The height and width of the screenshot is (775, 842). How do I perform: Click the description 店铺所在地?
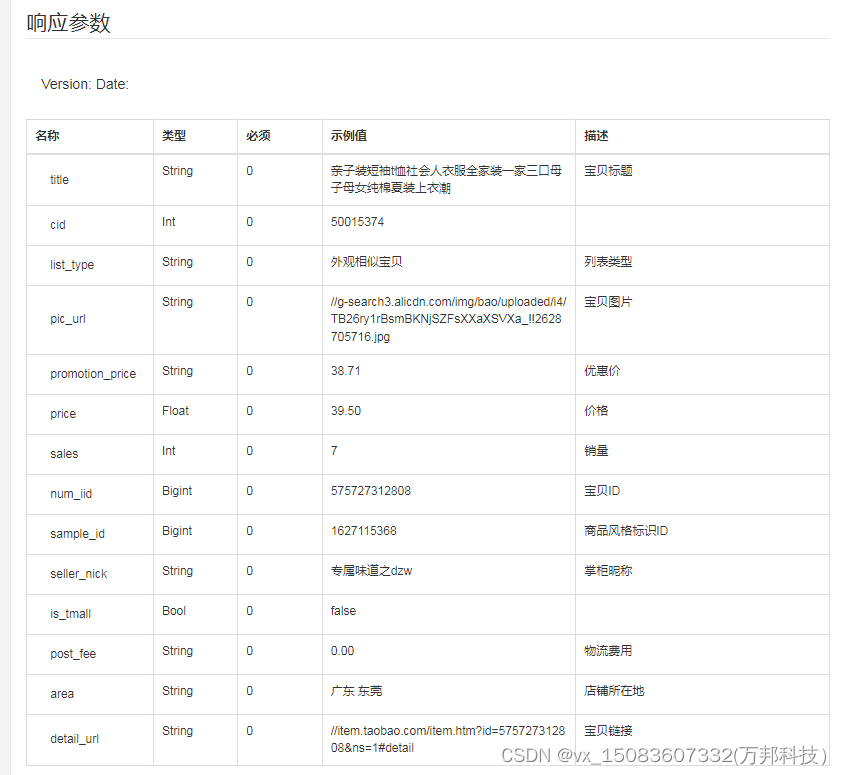pos(614,691)
